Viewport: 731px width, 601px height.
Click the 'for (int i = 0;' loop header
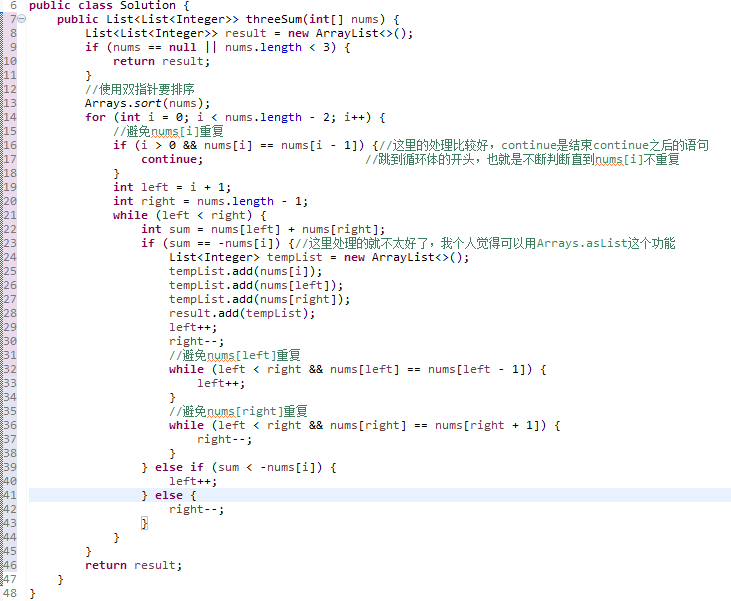(137, 117)
